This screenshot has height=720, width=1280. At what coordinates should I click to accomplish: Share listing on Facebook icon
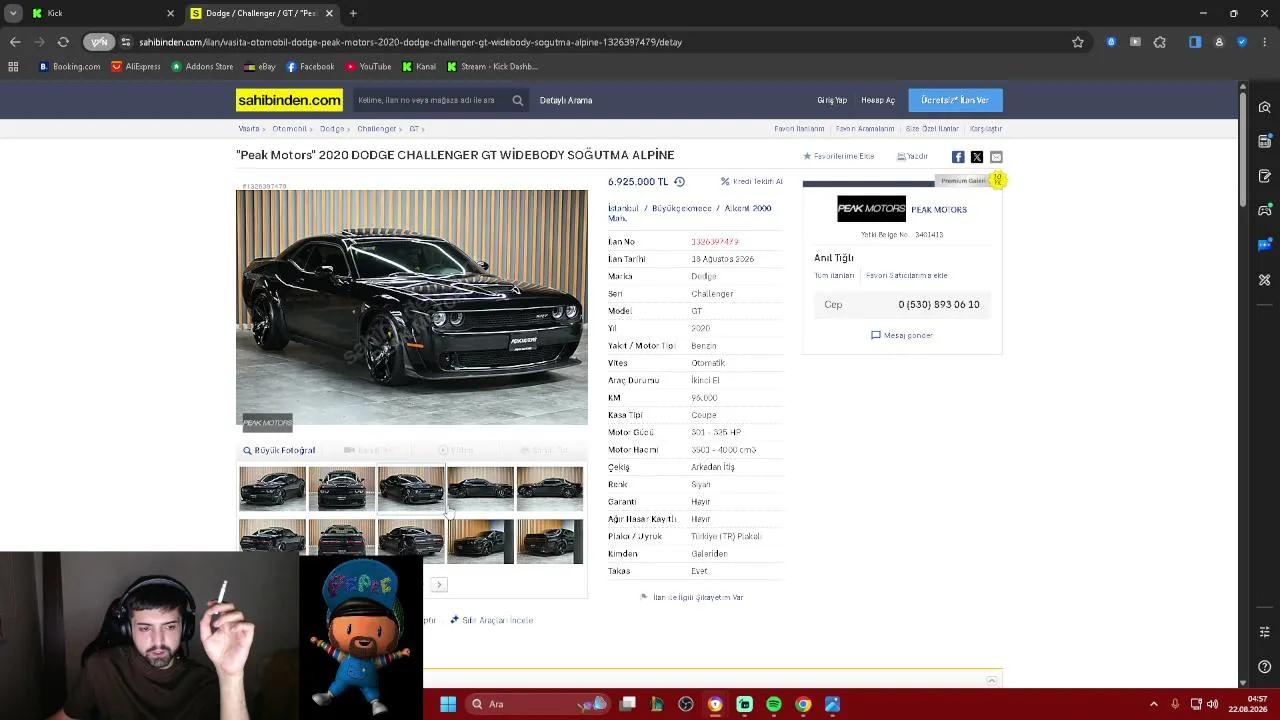pyautogui.click(x=958, y=157)
